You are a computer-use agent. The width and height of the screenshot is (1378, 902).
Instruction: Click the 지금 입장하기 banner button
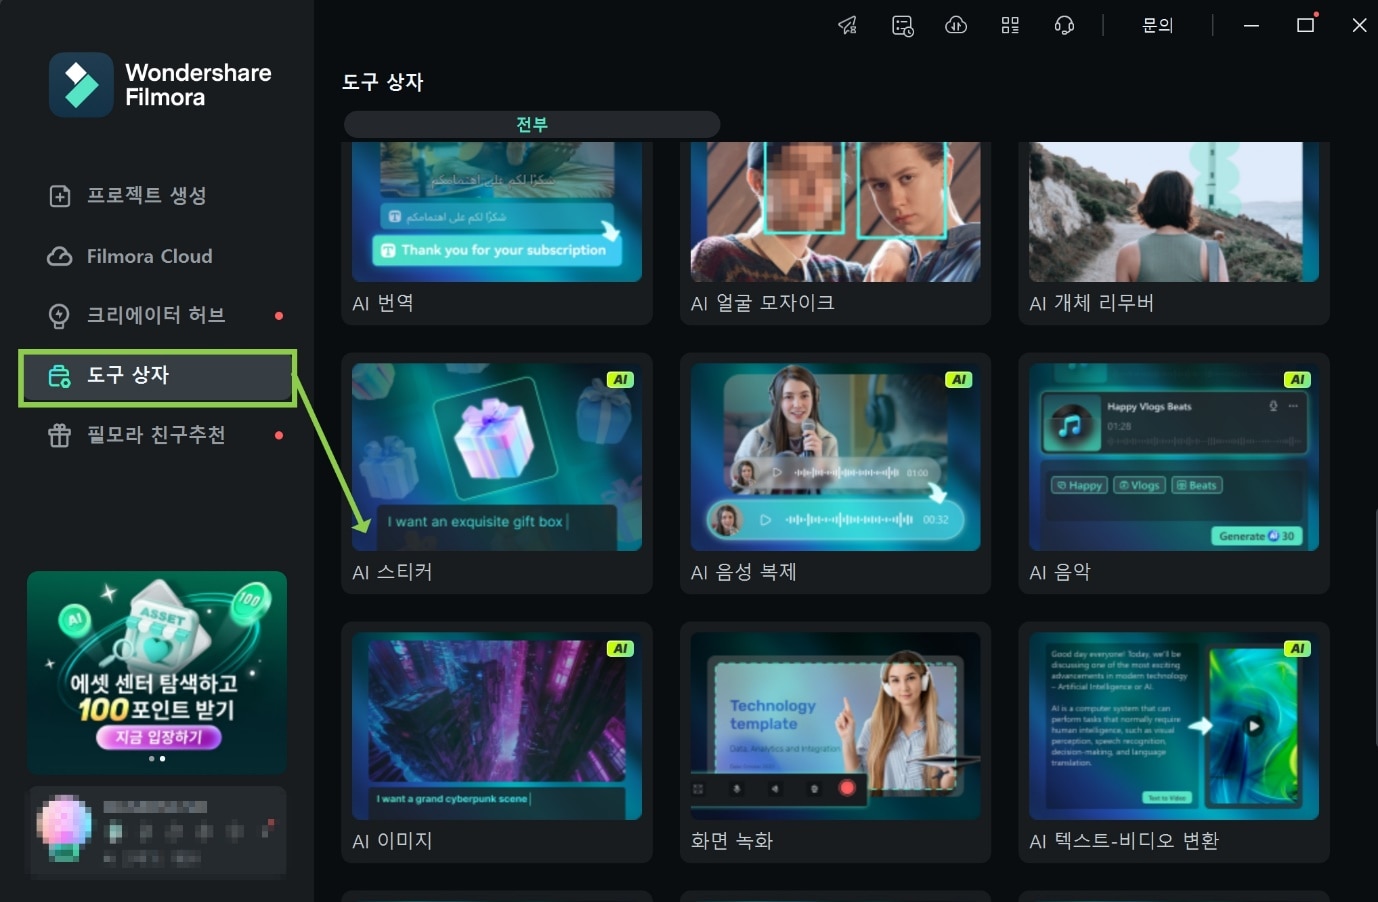point(159,737)
